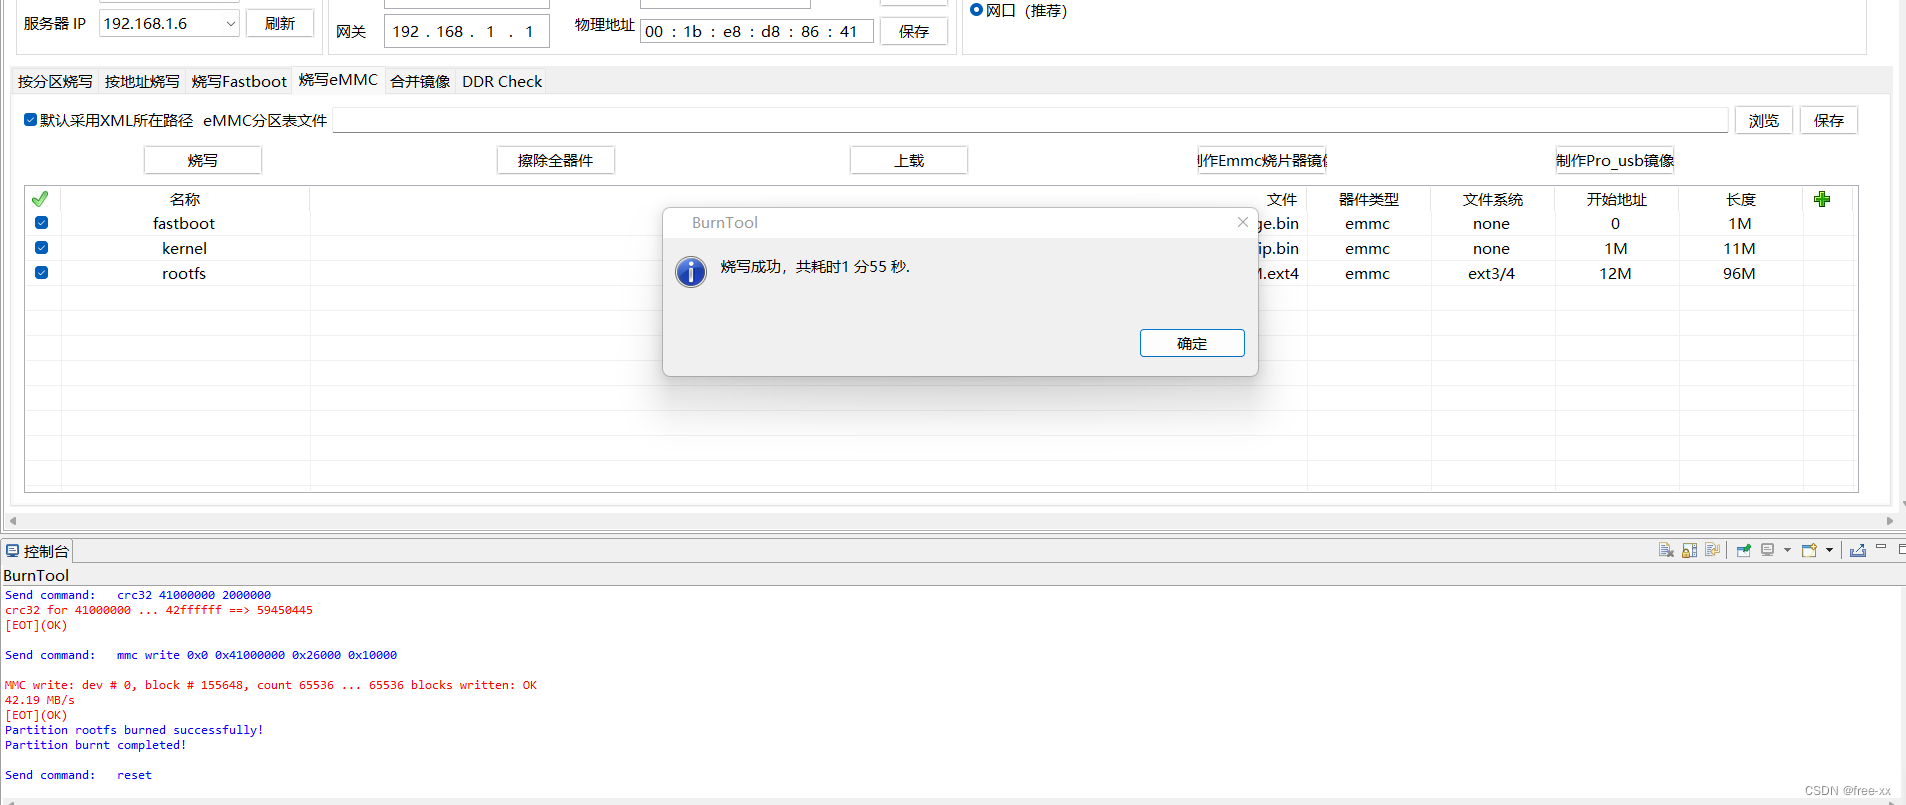Uncheck the rootfs partition checkbox
The image size is (1906, 805).
(41, 273)
